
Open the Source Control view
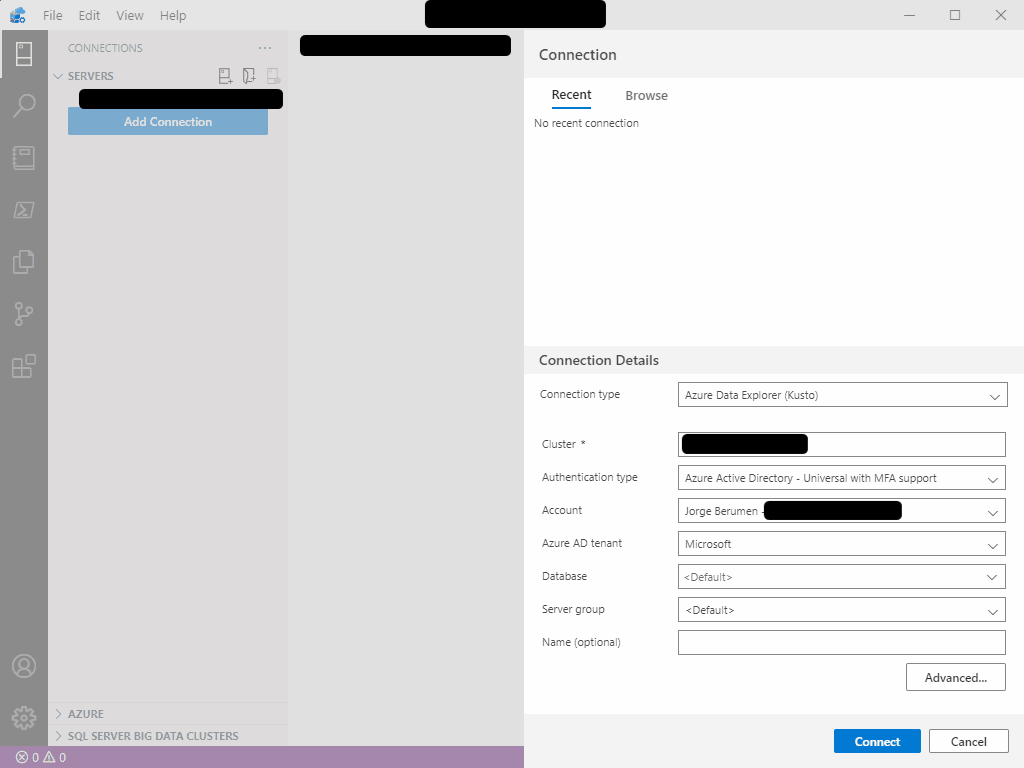[24, 314]
